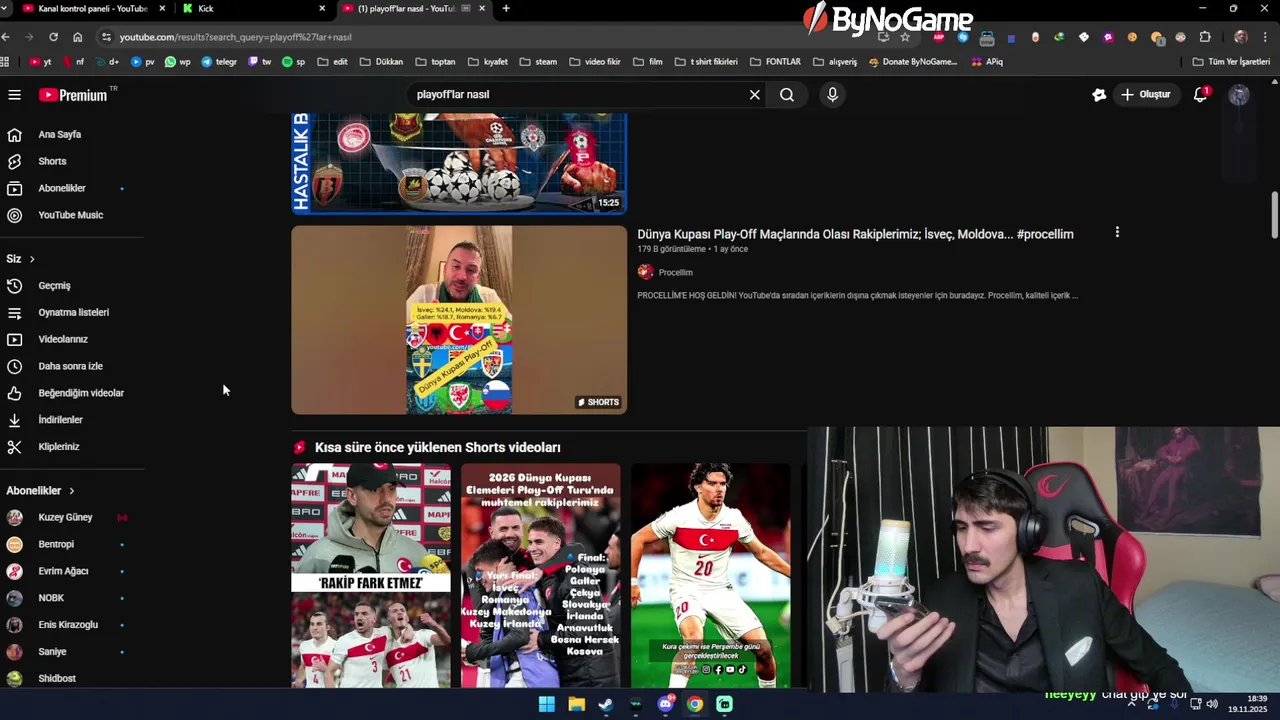Open Kuzey Güney subscription channel
Image resolution: width=1280 pixels, height=720 pixels.
[x=65, y=517]
